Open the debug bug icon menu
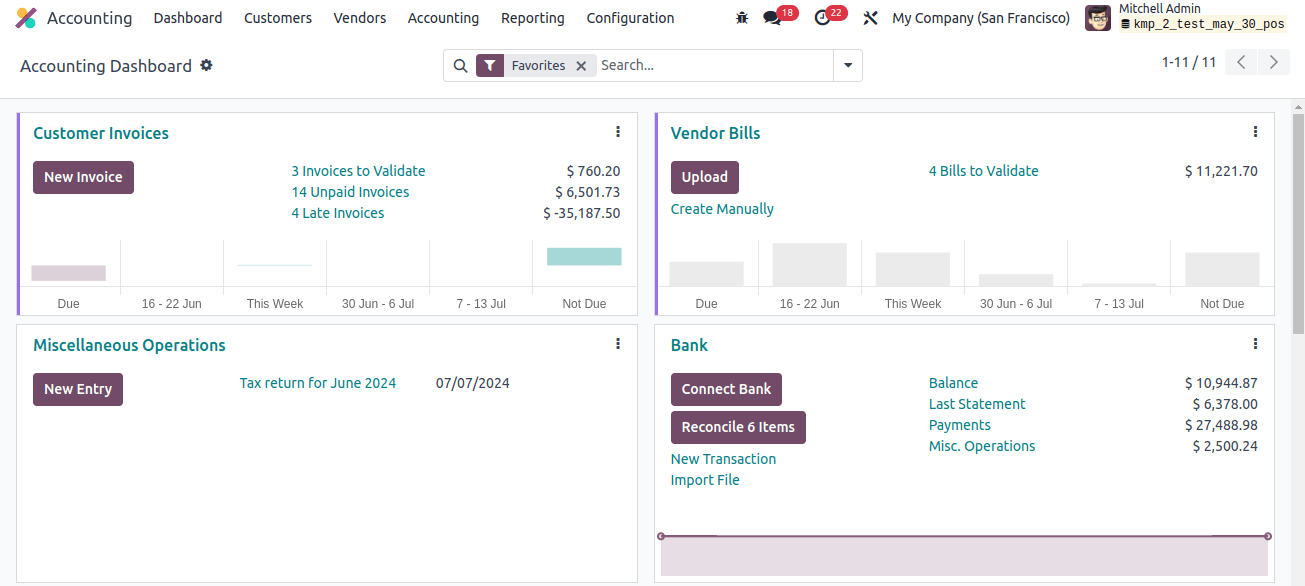 click(x=741, y=18)
